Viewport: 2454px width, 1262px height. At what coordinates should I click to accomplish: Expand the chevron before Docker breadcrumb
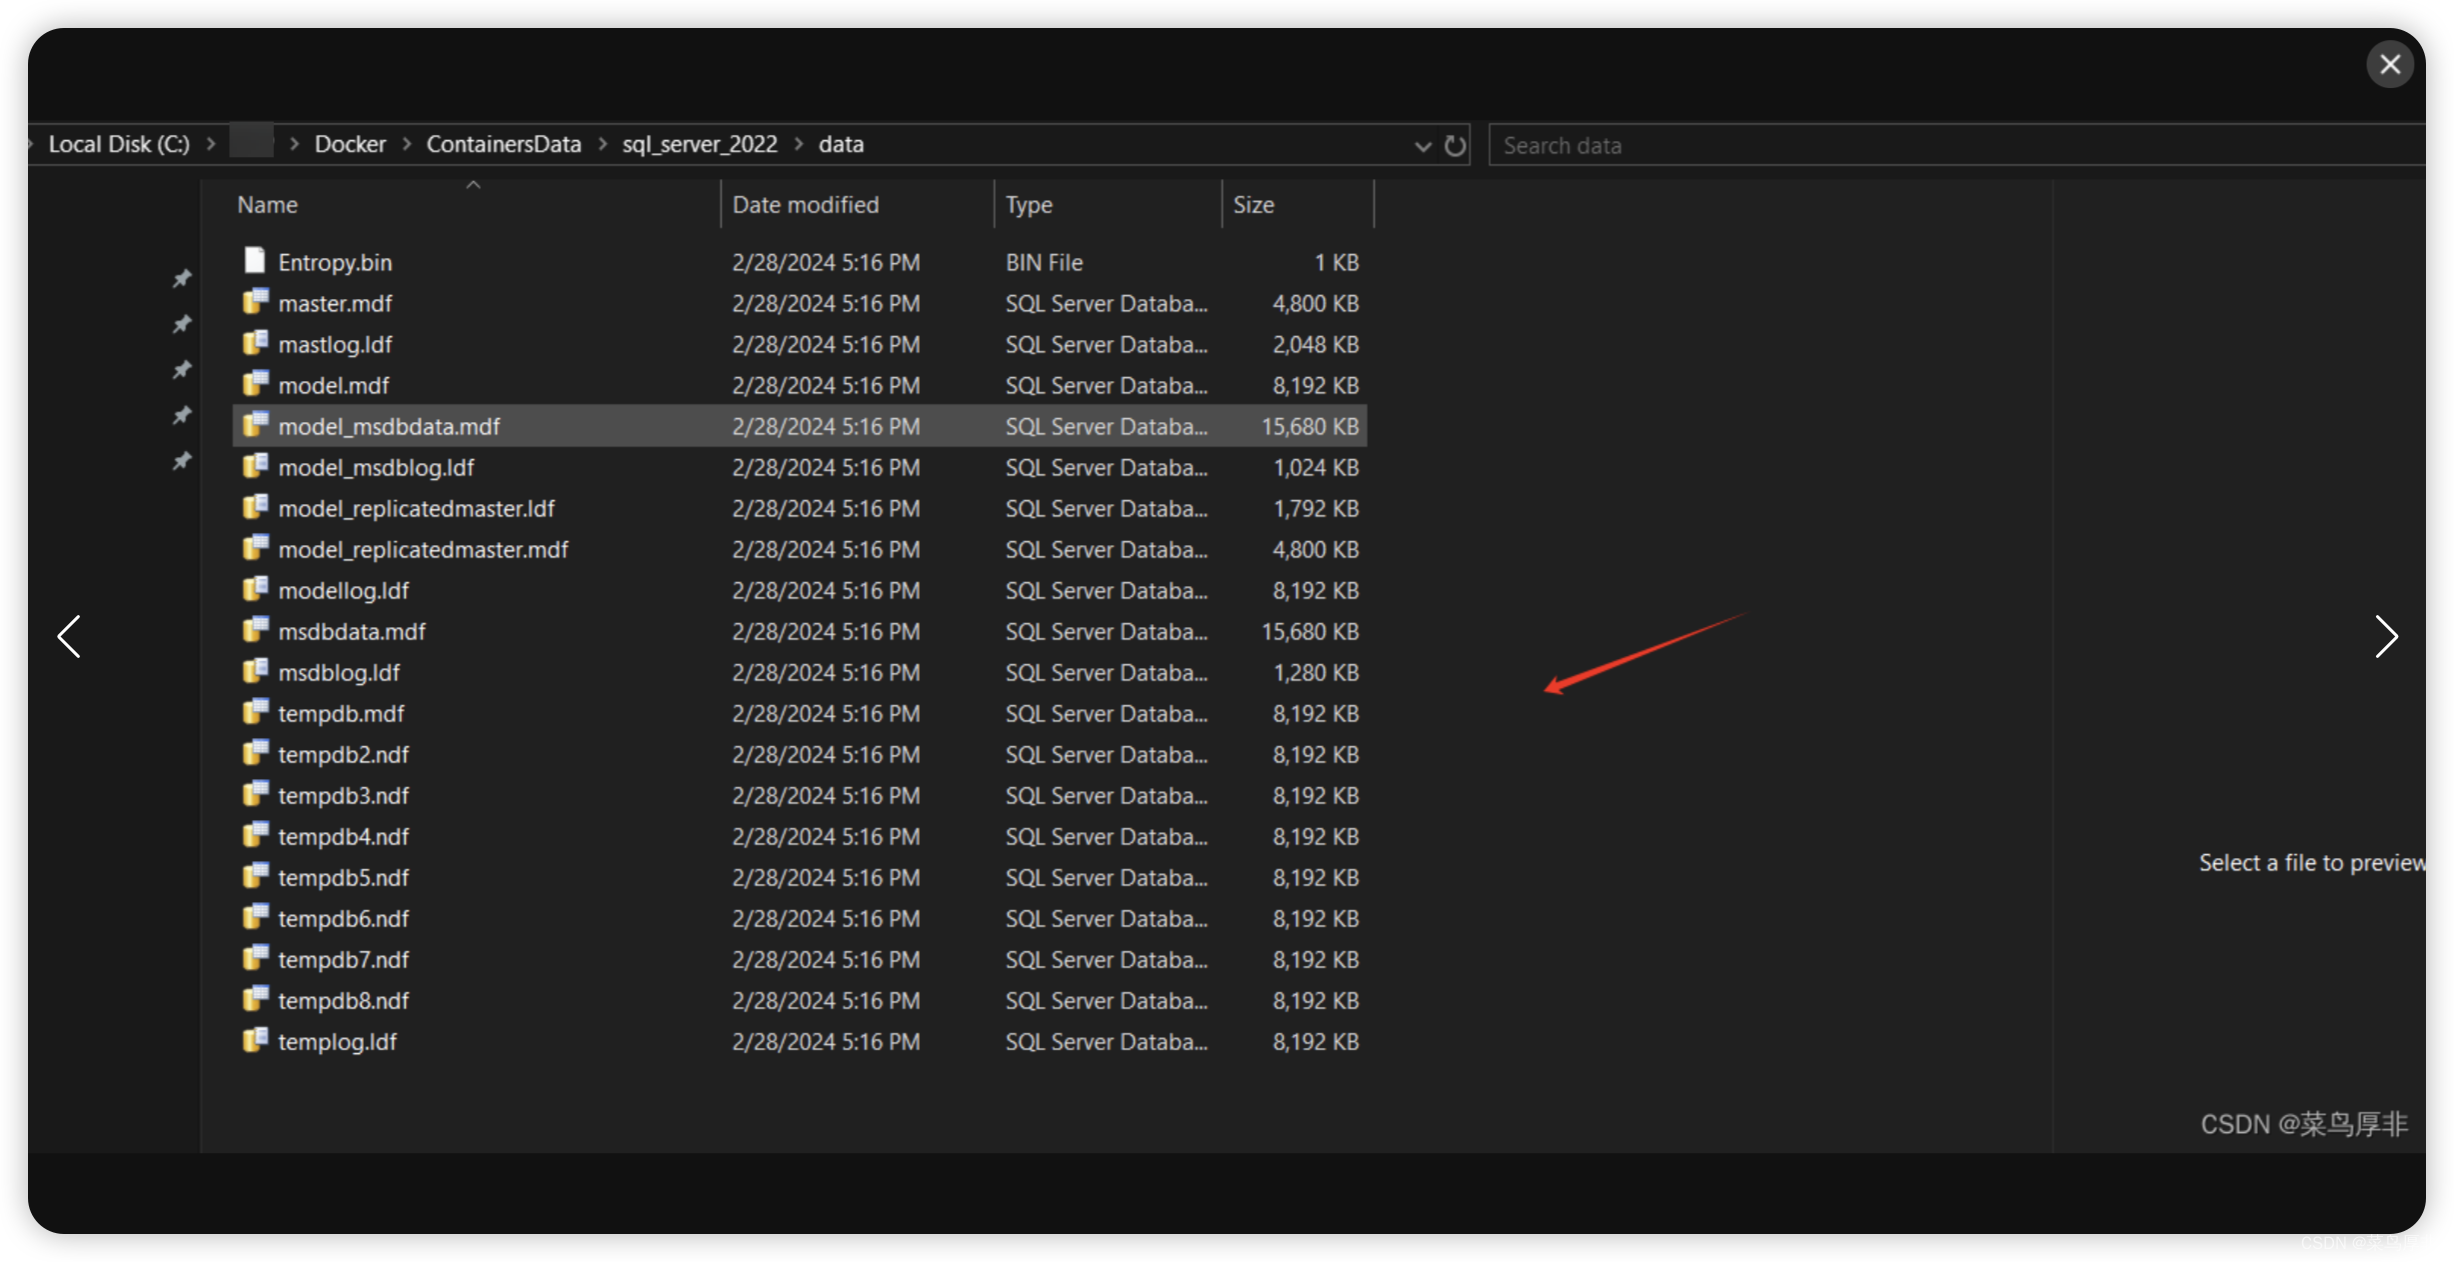click(x=294, y=144)
